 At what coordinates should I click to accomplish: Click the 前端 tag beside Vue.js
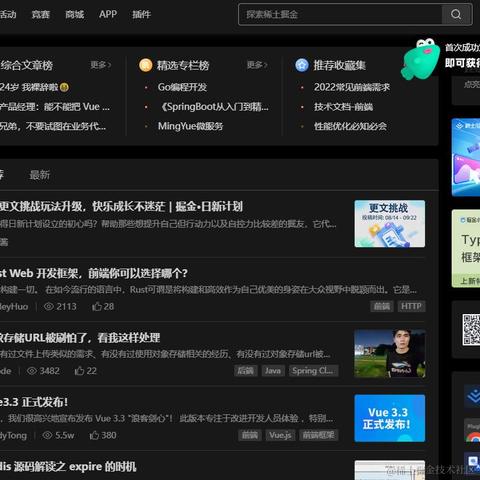click(x=250, y=435)
